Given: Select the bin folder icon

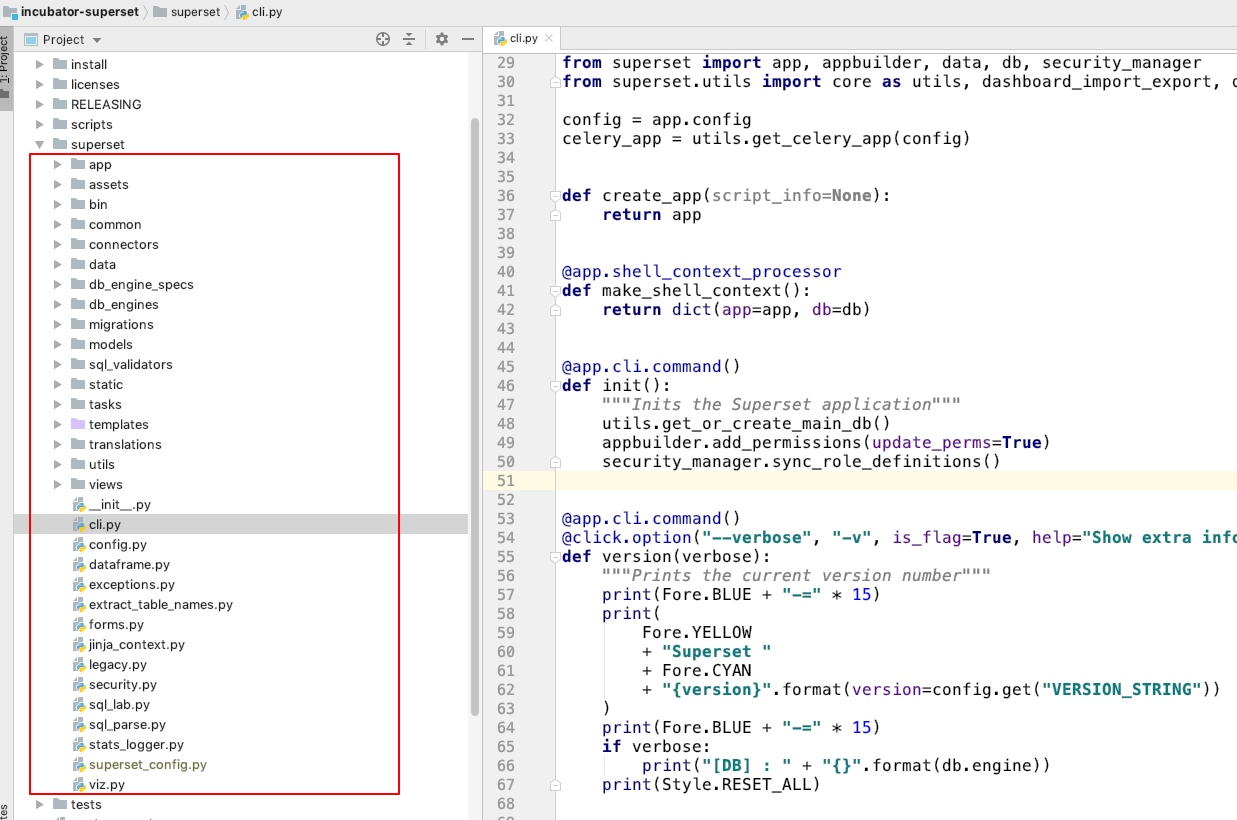Looking at the screenshot, I should point(78,204).
